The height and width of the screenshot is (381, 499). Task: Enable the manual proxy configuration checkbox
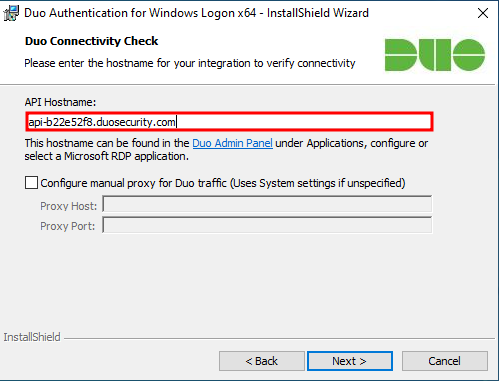[31, 183]
